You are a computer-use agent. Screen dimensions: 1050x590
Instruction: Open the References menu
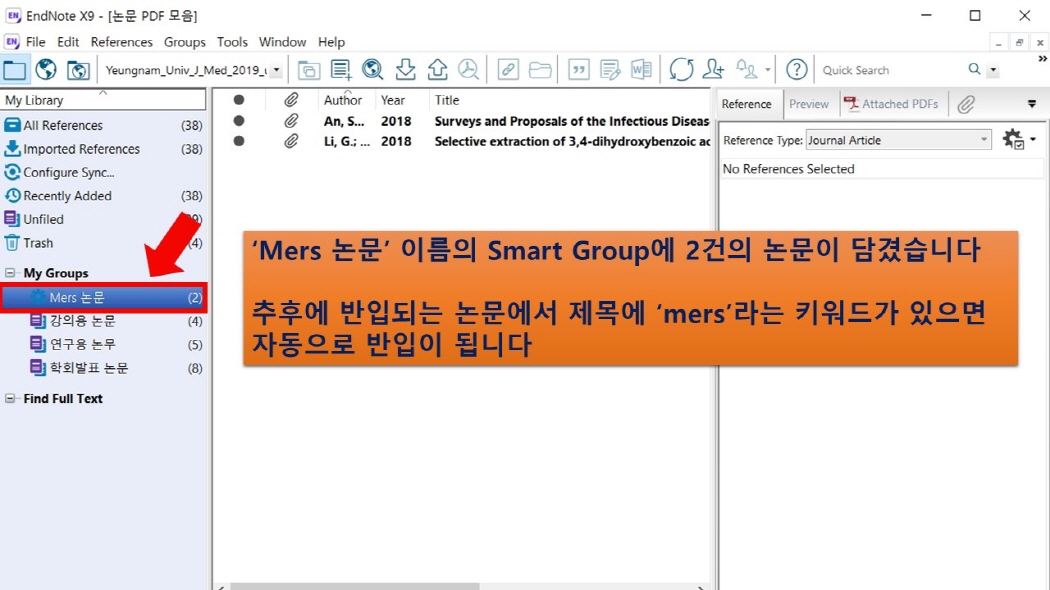point(122,42)
